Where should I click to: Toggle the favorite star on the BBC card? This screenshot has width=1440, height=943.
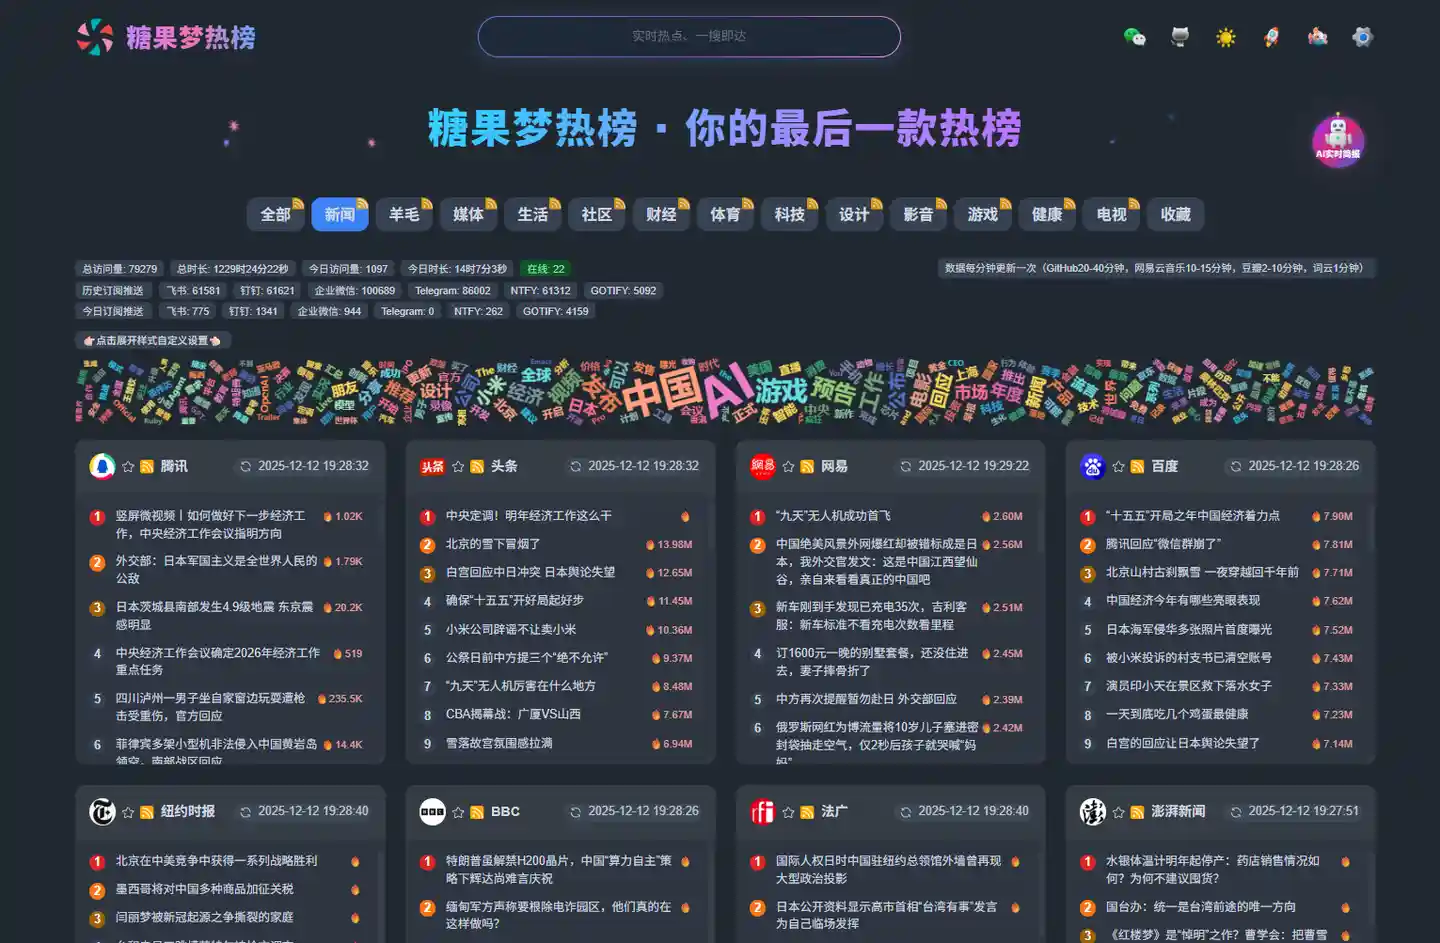[x=458, y=812]
